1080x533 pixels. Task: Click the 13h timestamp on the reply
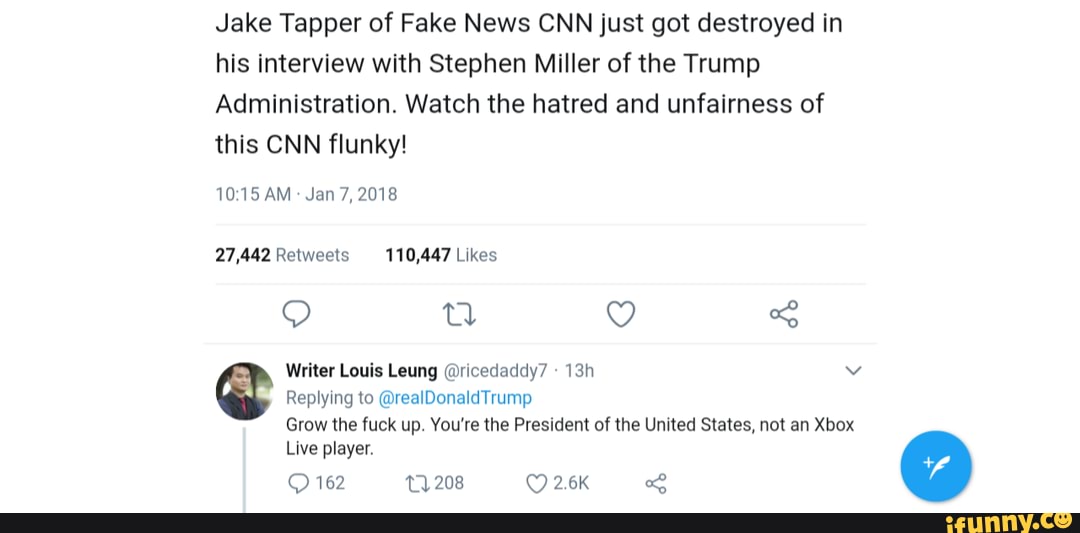580,371
